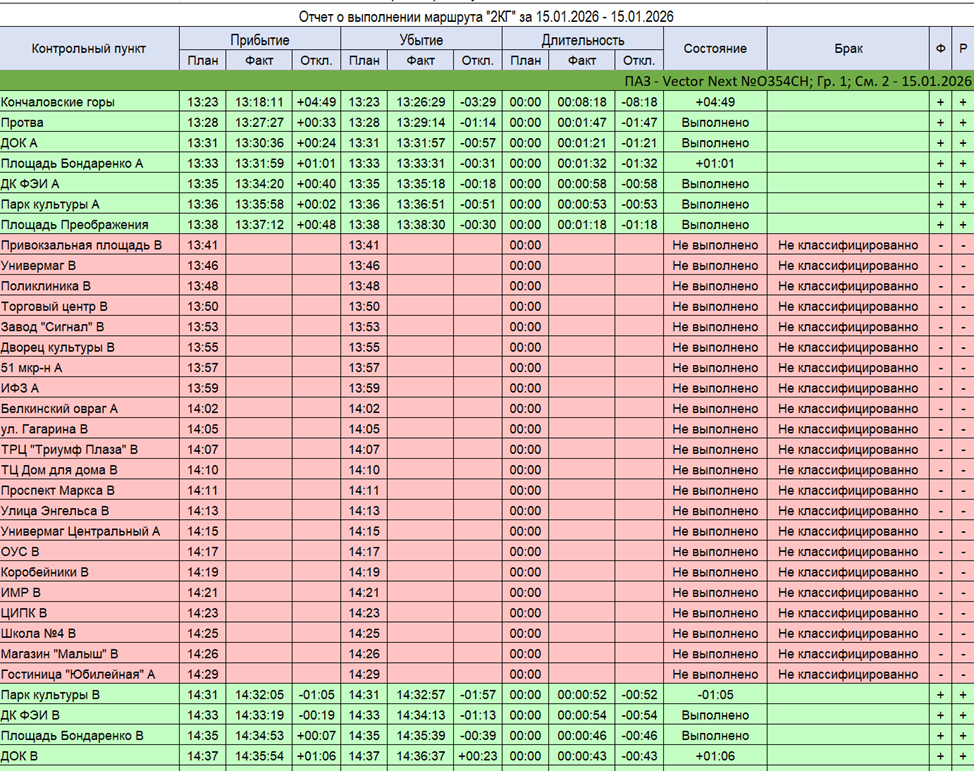Select the green ПАЗ Vector Next group row
Screen dimensions: 974x771
click(486, 81)
